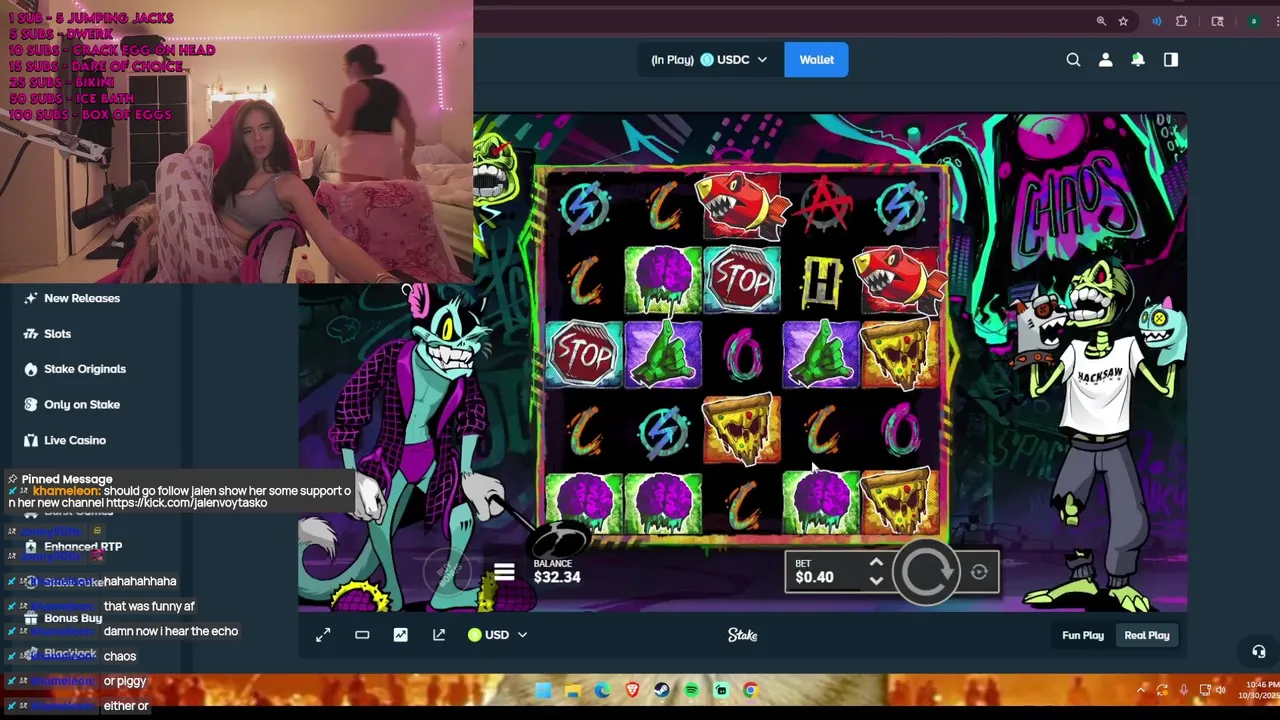Click the jalenvoytasko kick link in pinned message
Viewport: 1280px width, 720px height.
tap(186, 503)
